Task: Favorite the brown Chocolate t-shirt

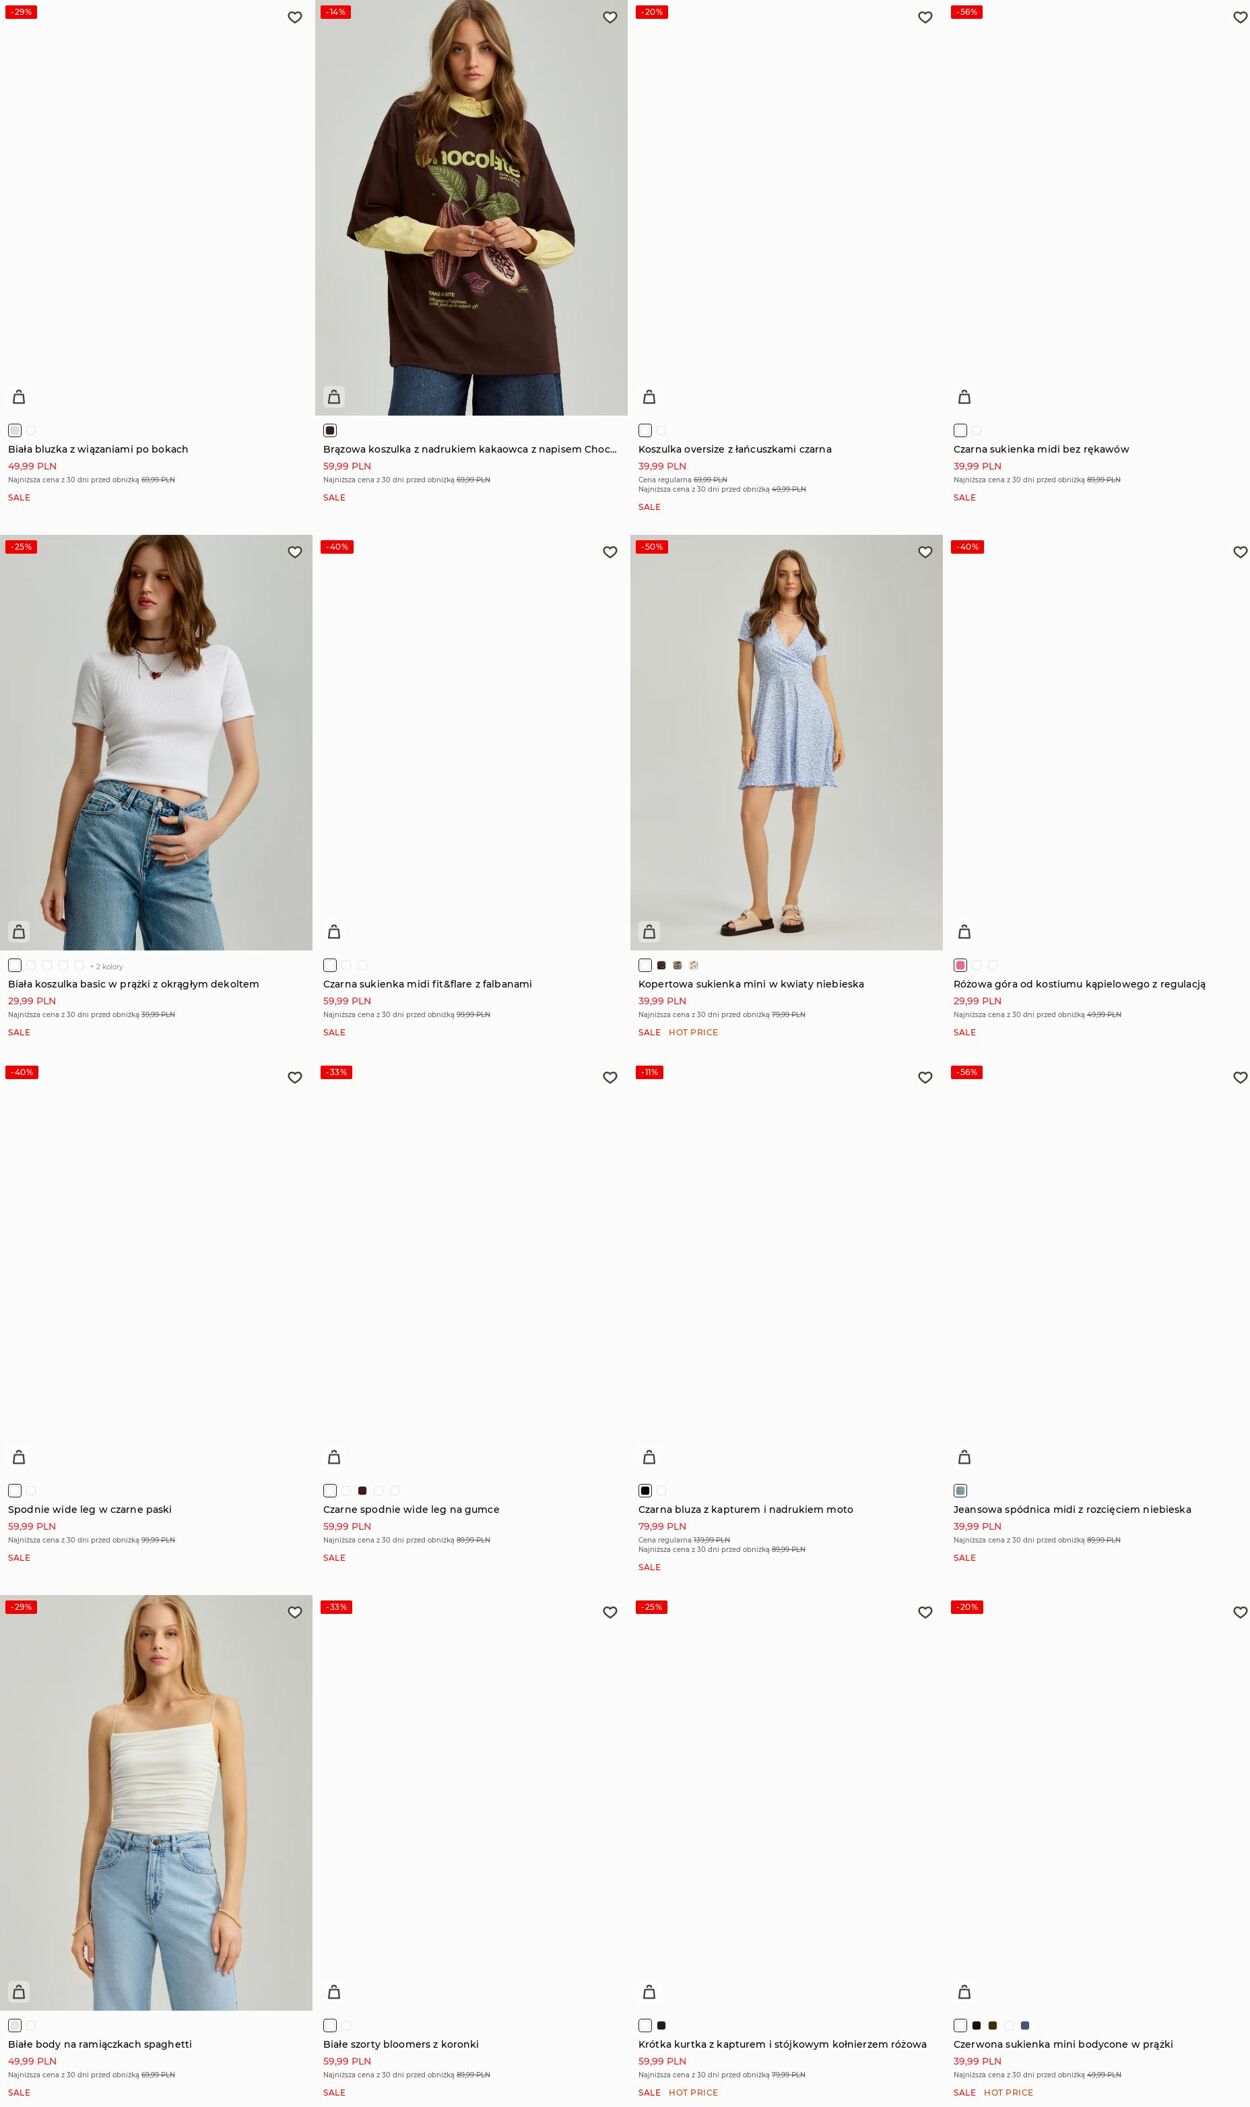Action: click(x=610, y=18)
